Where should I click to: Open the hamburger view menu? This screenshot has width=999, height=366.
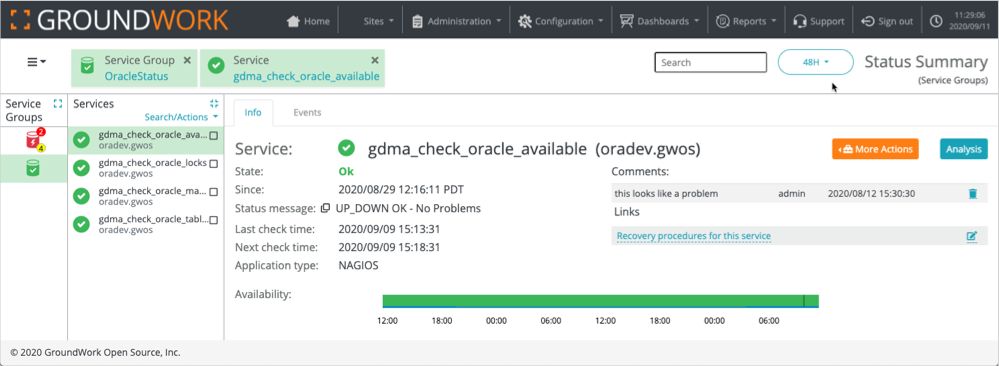tap(36, 62)
